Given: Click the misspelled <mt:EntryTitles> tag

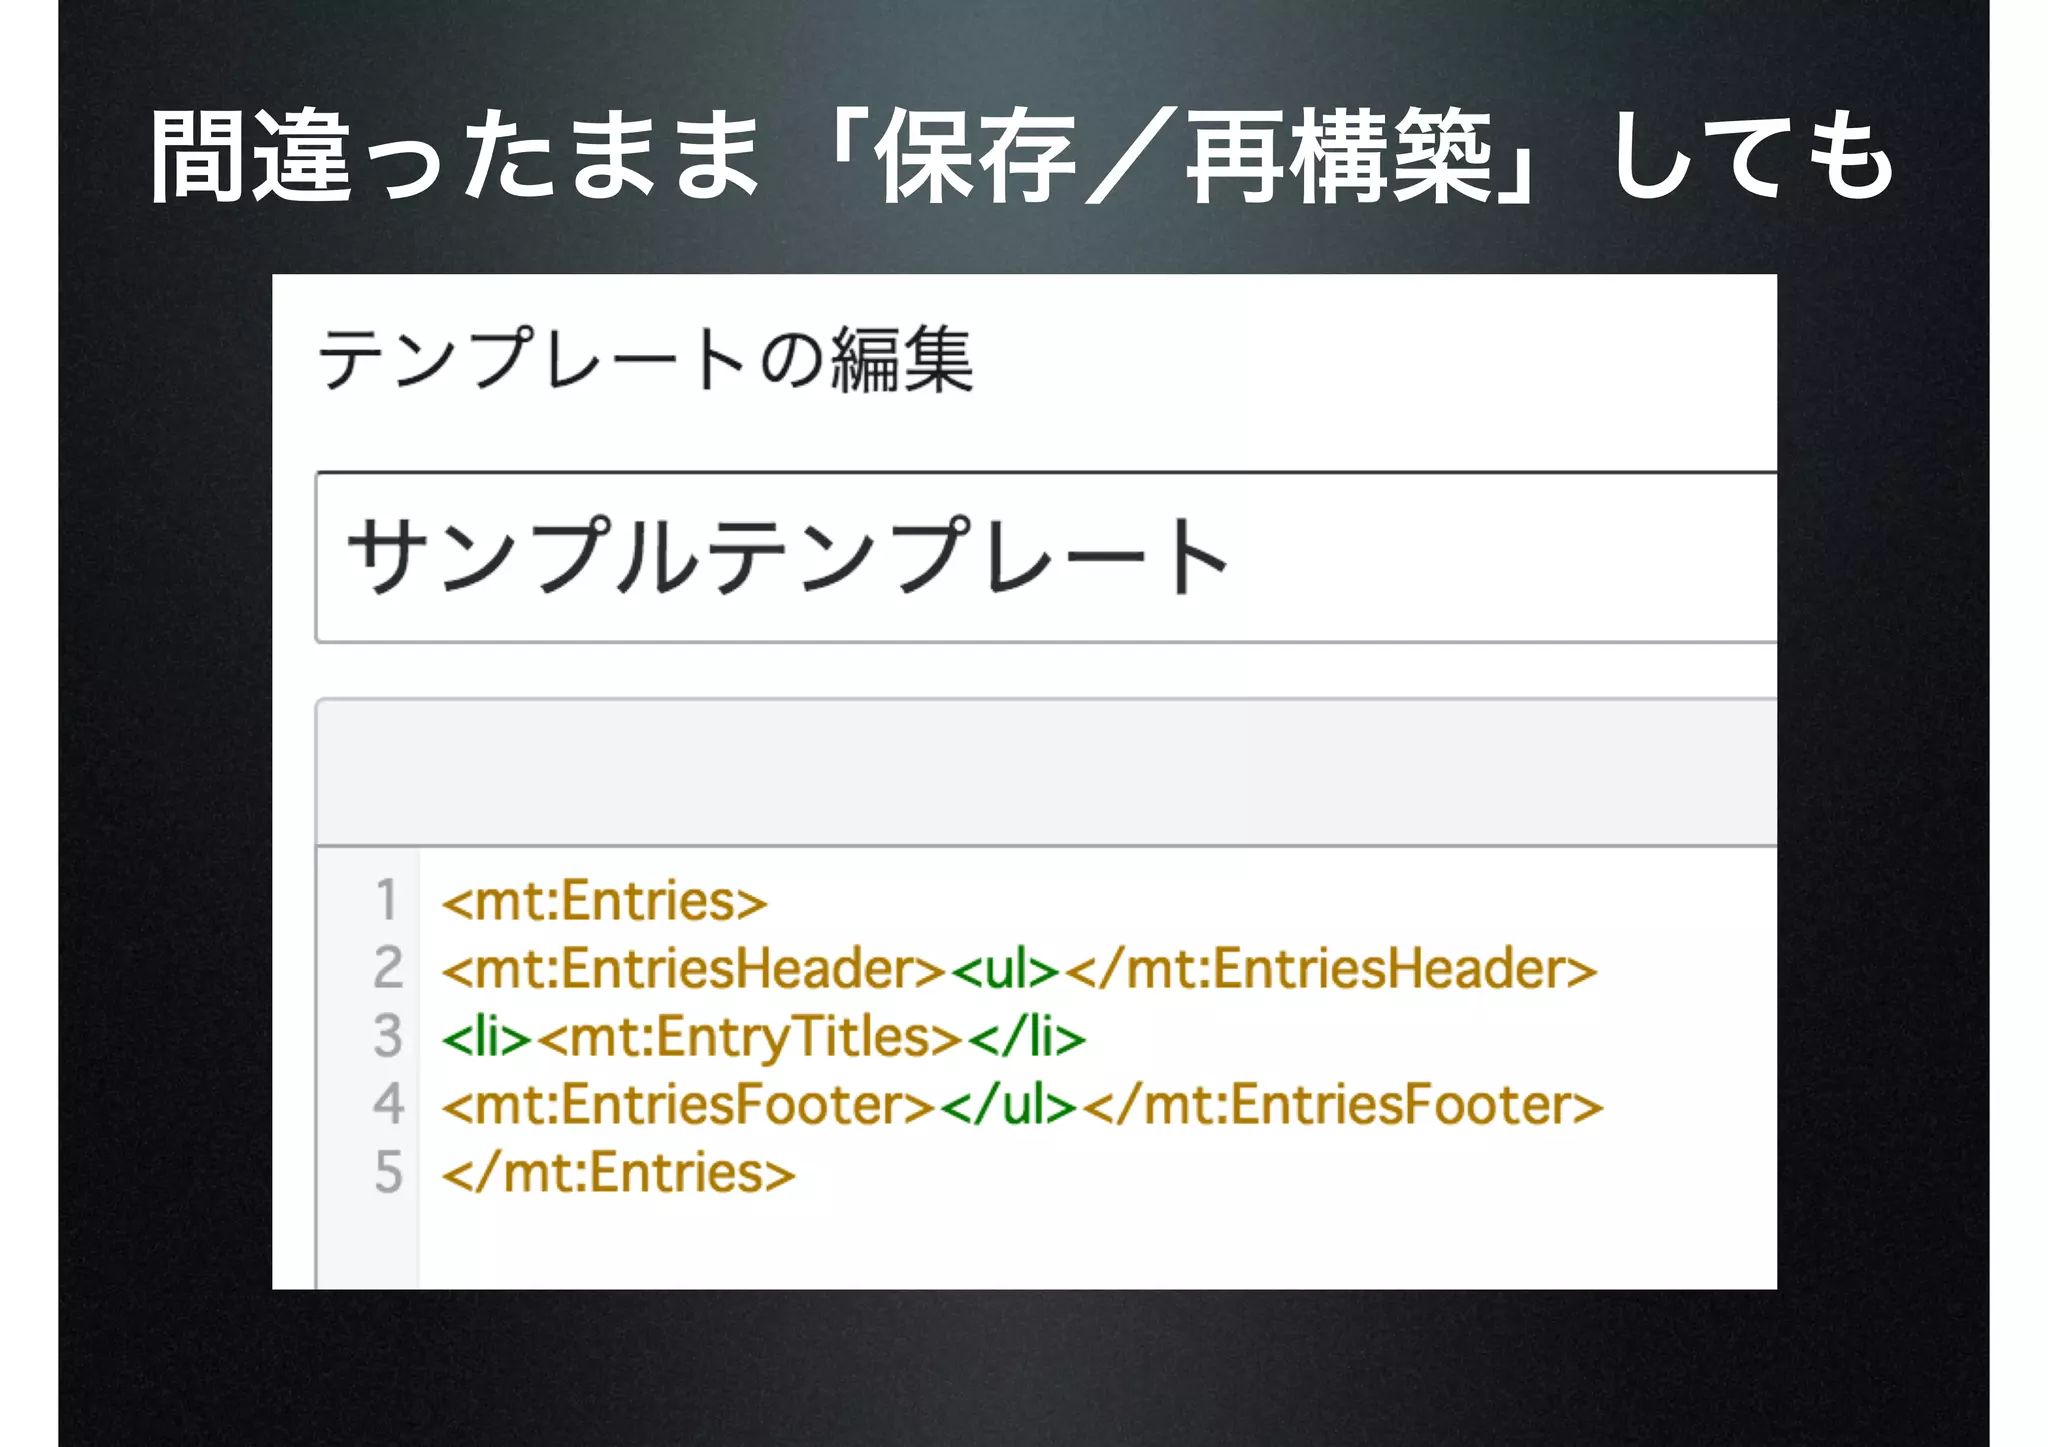Looking at the screenshot, I should coord(750,1036).
